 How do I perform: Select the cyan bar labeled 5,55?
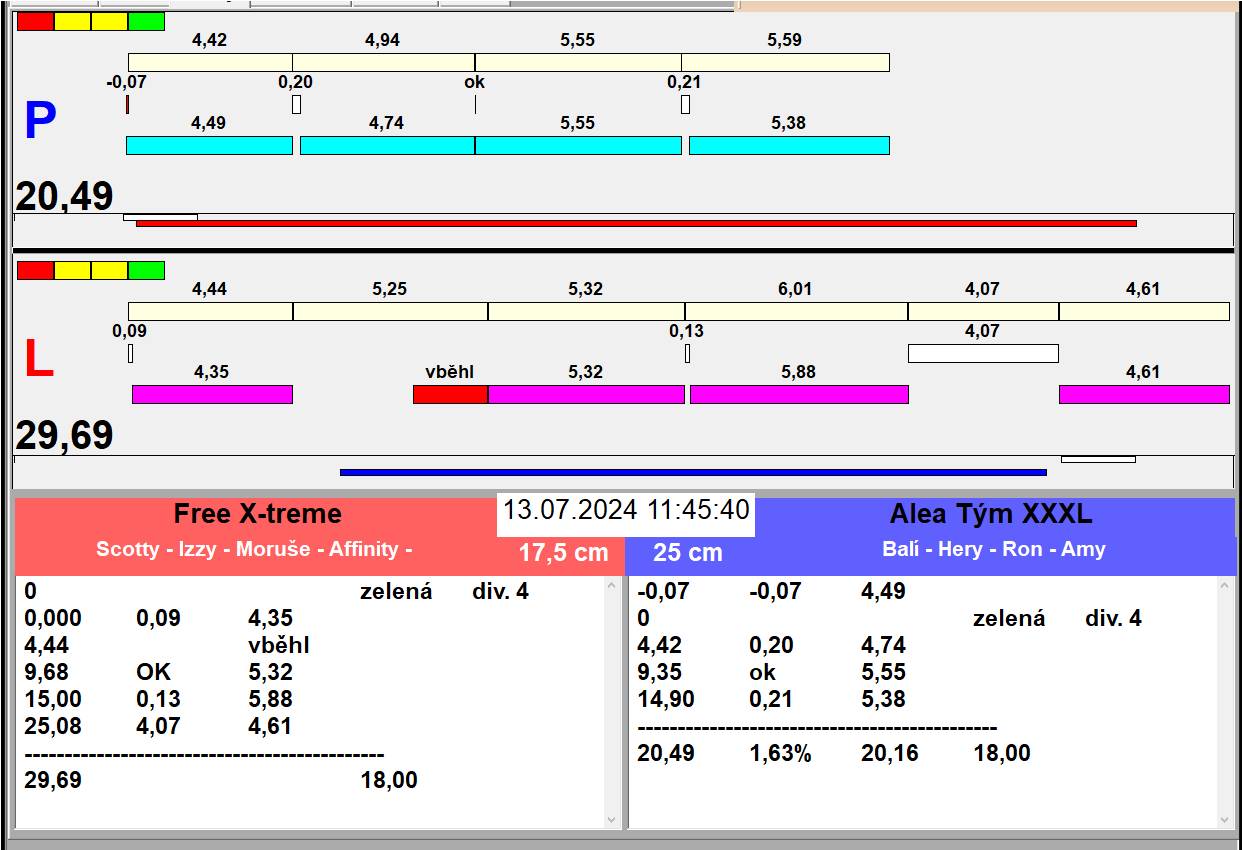tap(578, 145)
